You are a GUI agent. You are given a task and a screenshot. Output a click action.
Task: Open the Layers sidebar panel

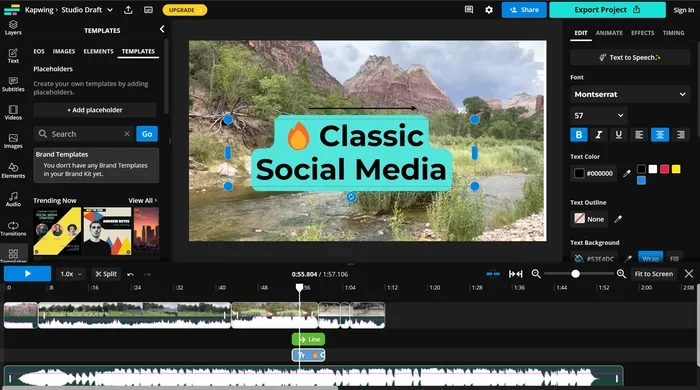point(13,28)
